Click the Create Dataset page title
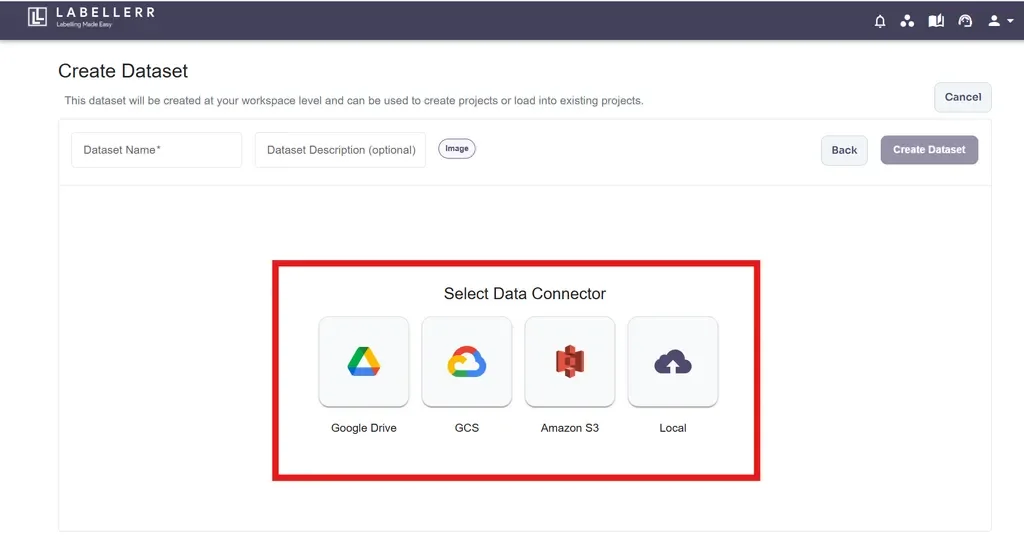The width and height of the screenshot is (1024, 535). click(x=123, y=71)
